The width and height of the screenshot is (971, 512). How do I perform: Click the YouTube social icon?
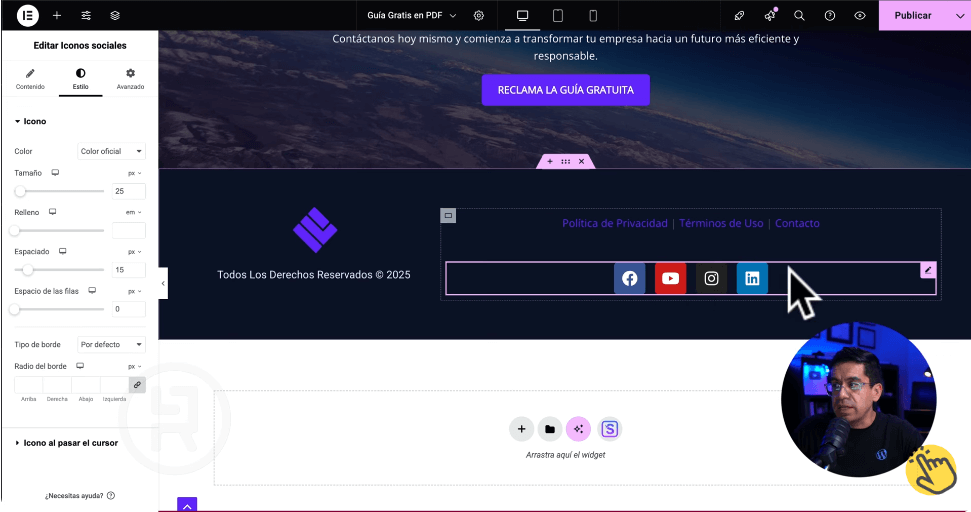coord(671,279)
